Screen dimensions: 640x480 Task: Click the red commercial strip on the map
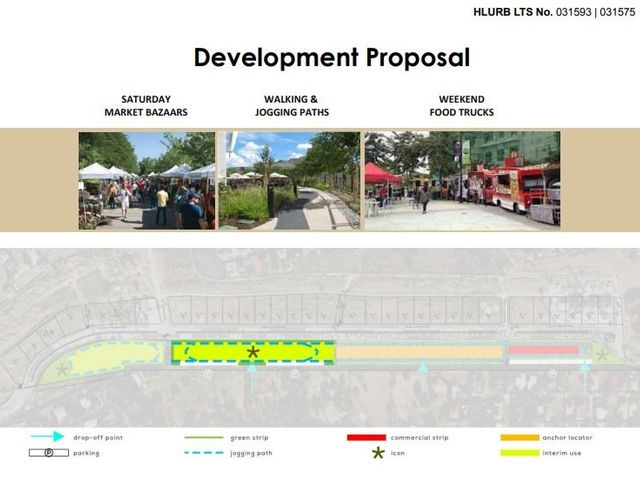(544, 350)
